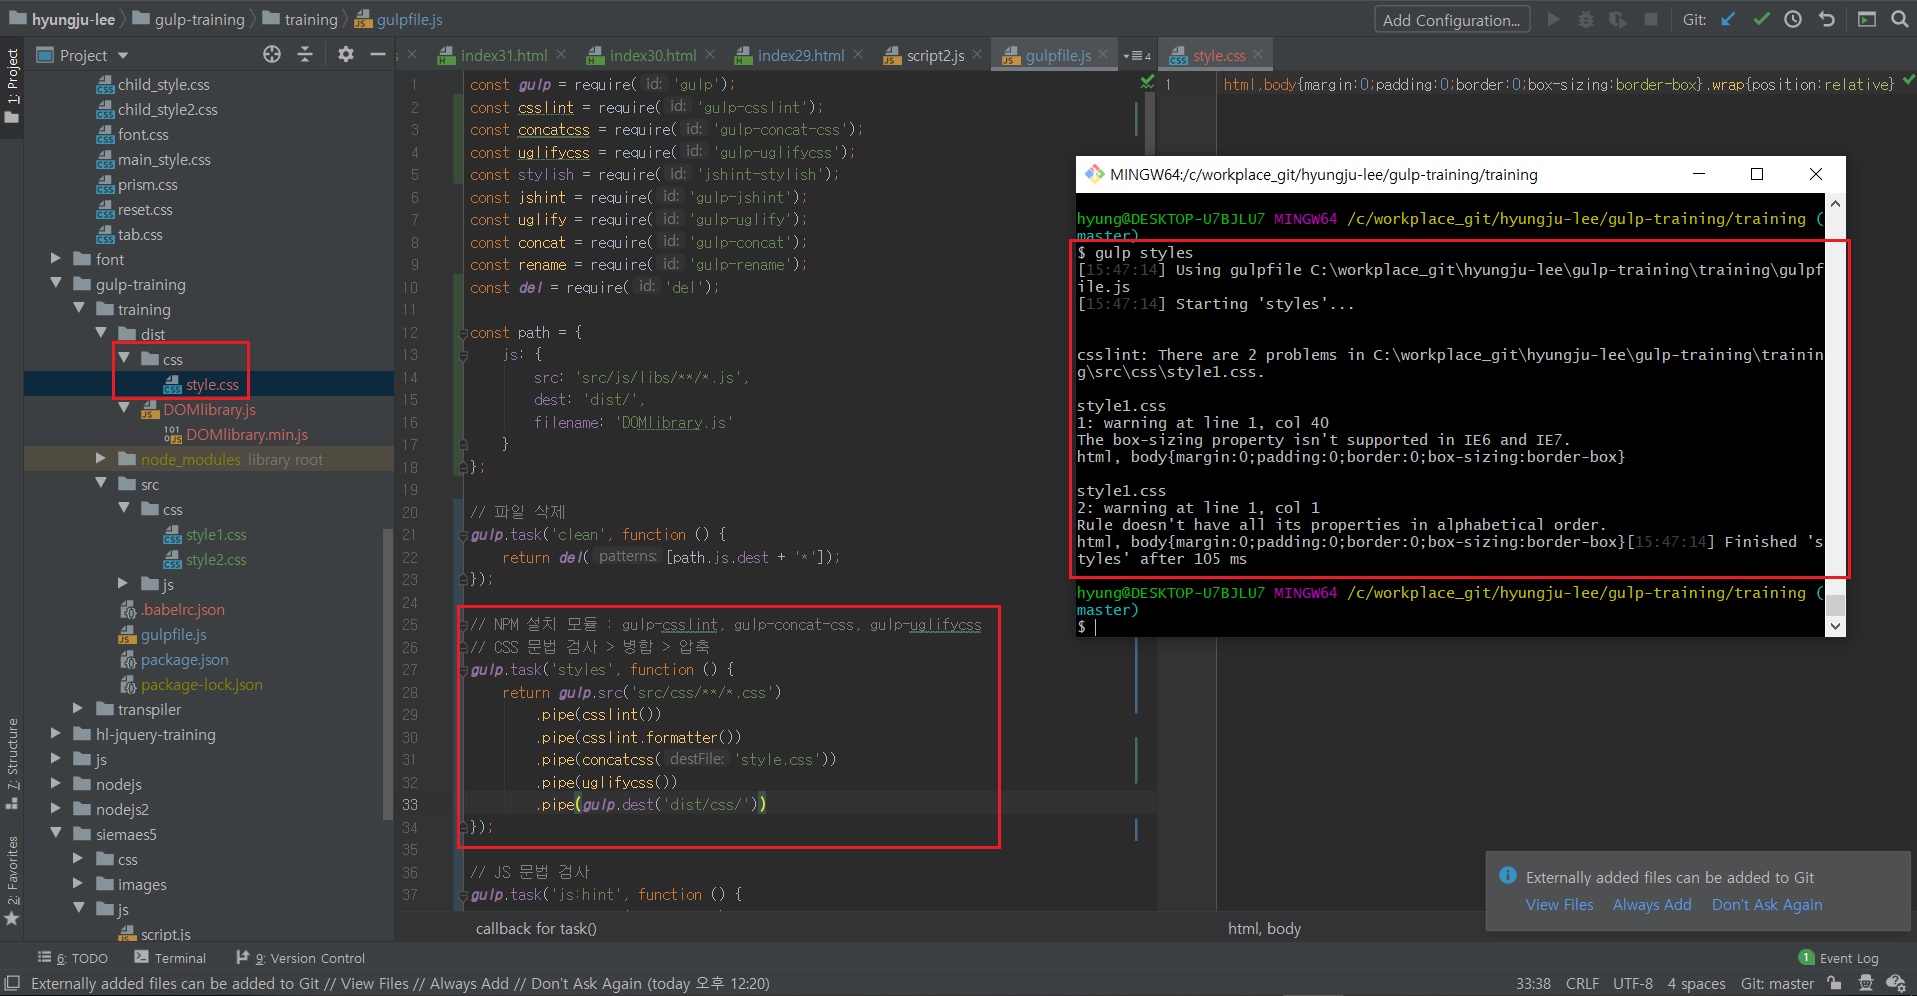Toggle read-only lock icon in status bar
This screenshot has width=1917, height=996.
[1835, 983]
